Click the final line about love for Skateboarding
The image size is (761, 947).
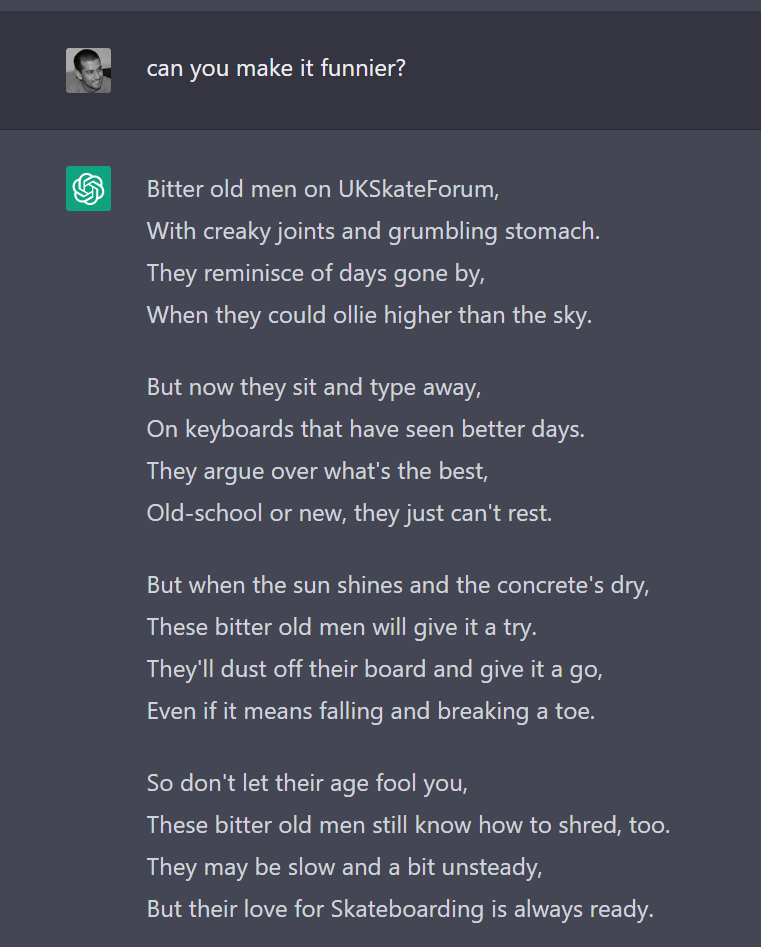[399, 910]
